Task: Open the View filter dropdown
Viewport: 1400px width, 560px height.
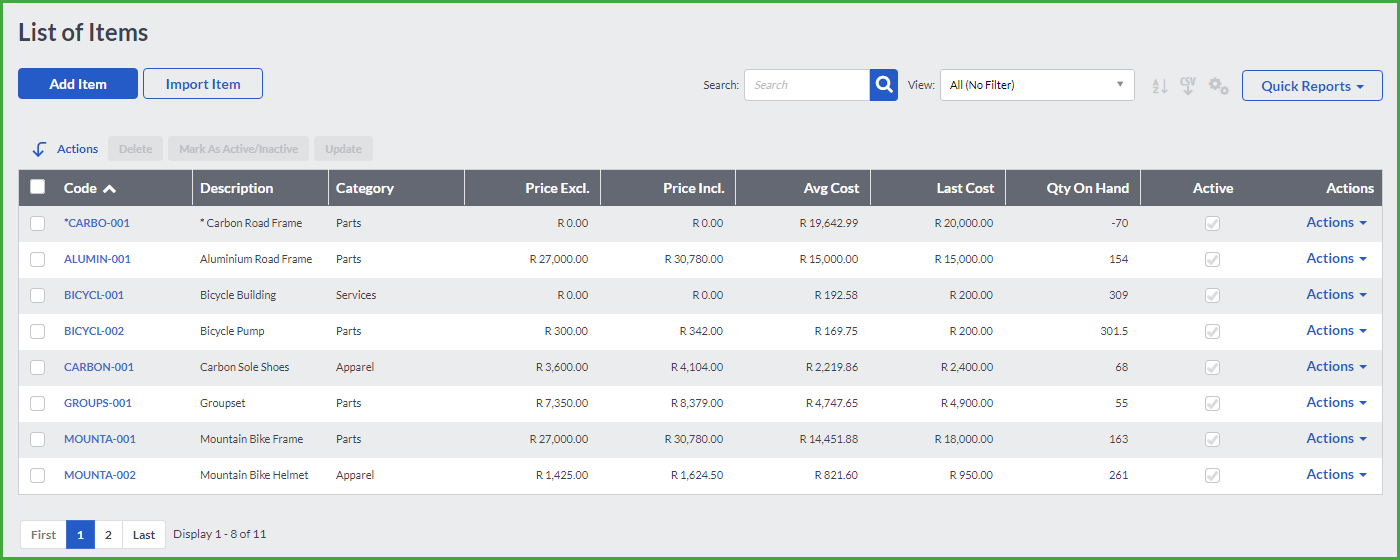Action: coord(1037,85)
